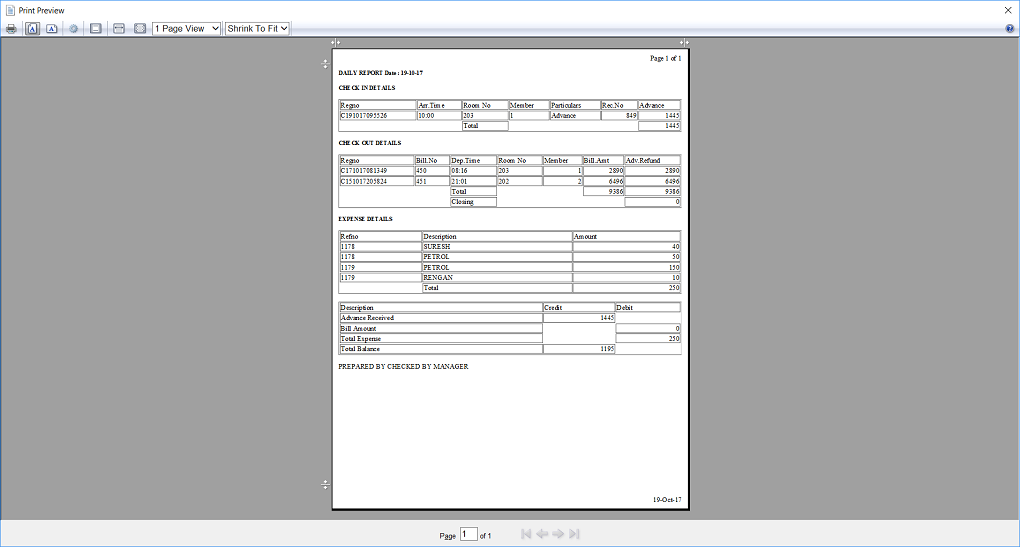Go to previous page arrow
The width and height of the screenshot is (1020, 547).
tap(542, 535)
